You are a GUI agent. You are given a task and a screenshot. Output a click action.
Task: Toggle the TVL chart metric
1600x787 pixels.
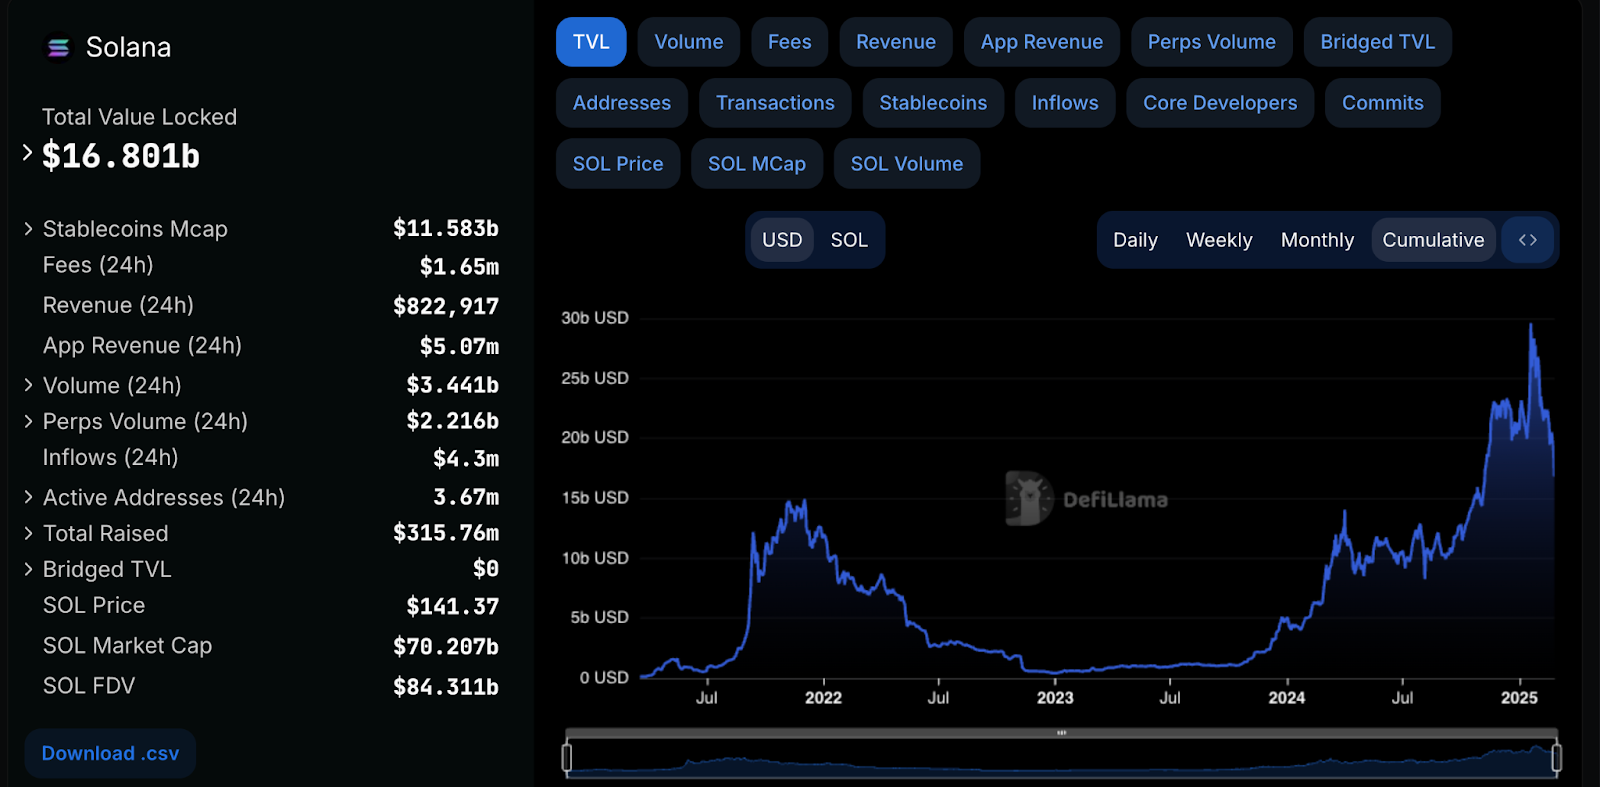(591, 42)
